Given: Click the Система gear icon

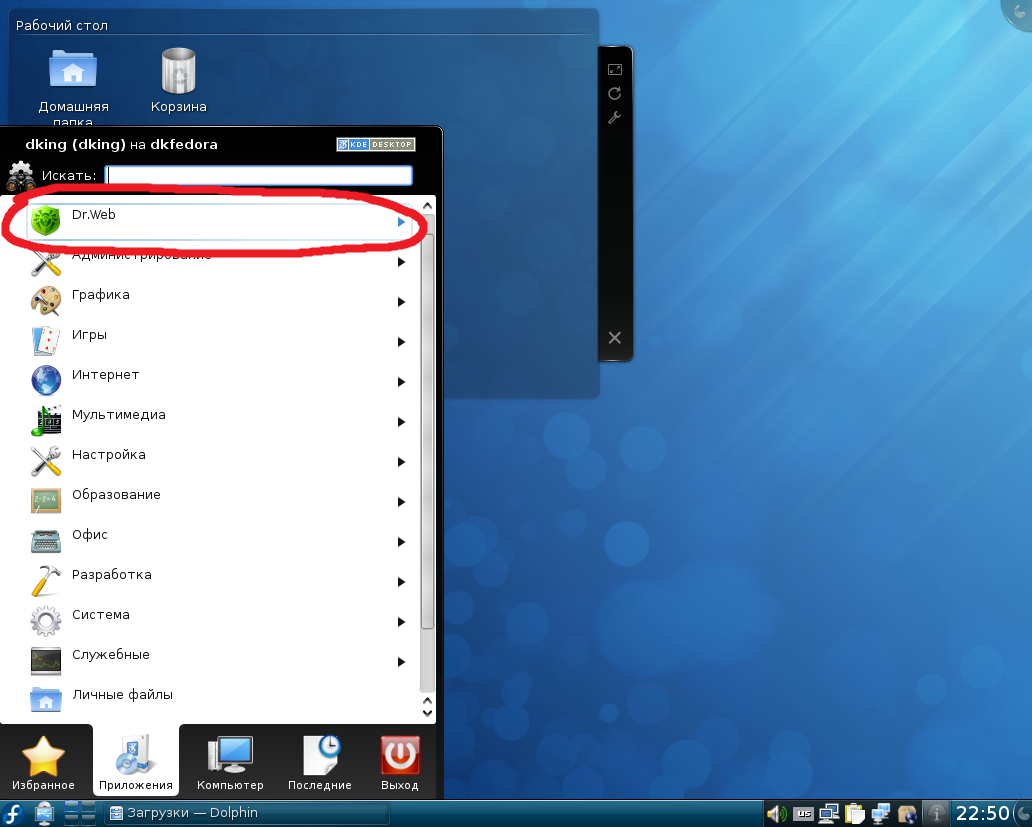Looking at the screenshot, I should coord(45,621).
